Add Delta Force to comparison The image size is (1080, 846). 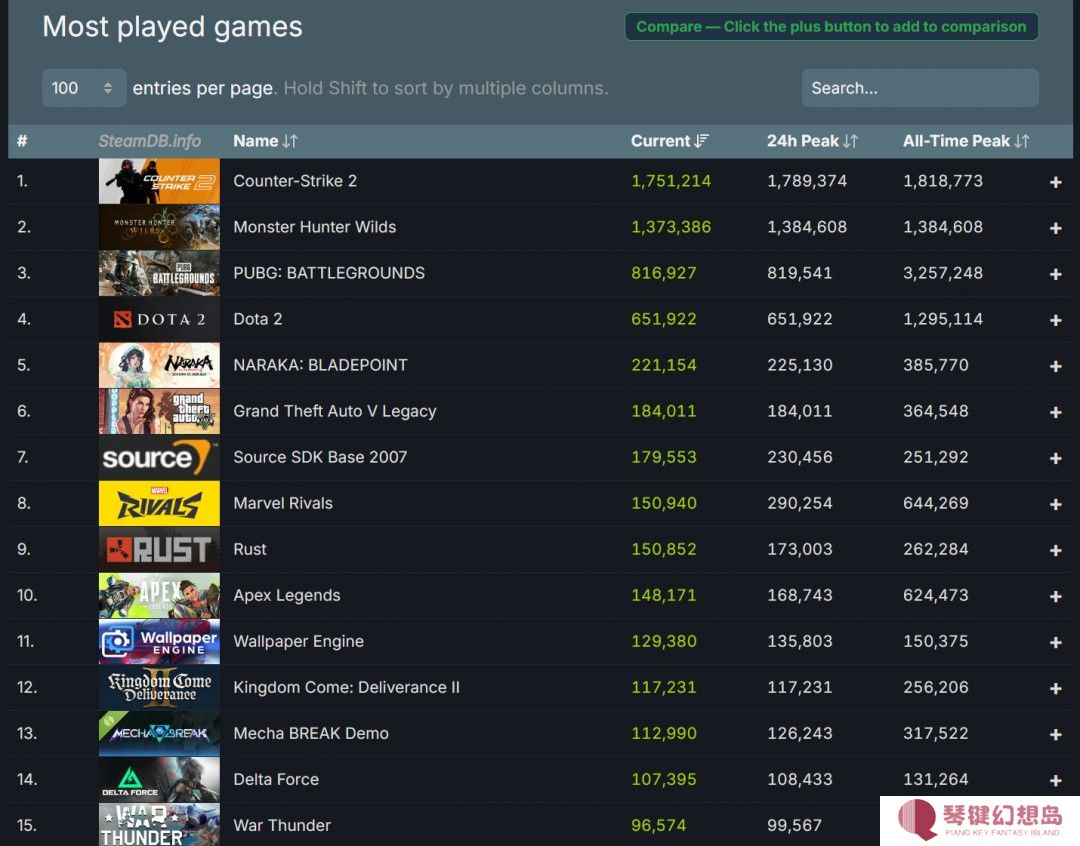1055,781
